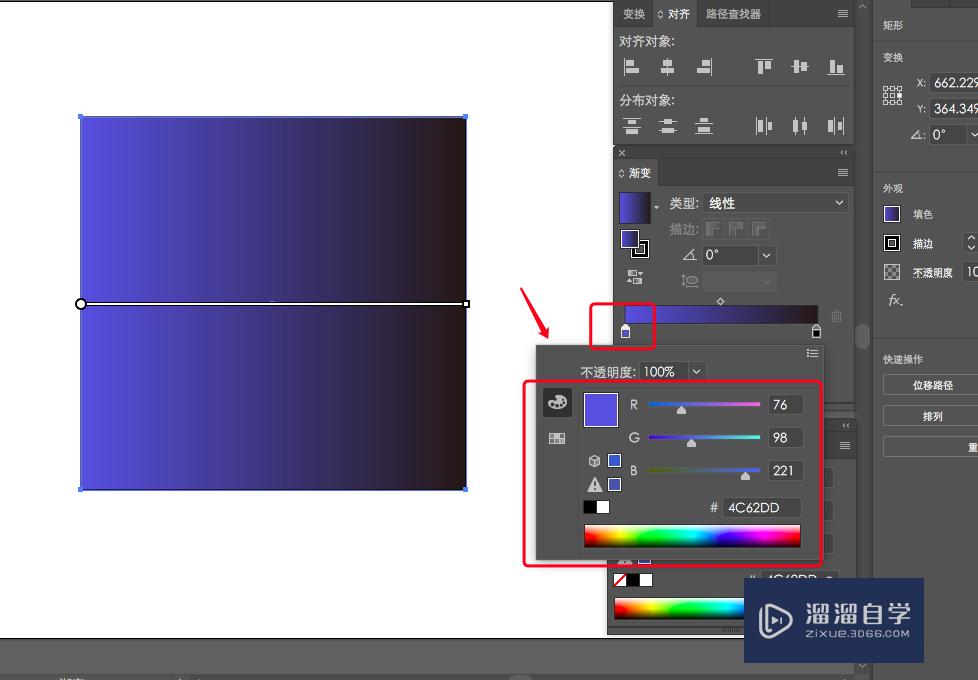The width and height of the screenshot is (978, 680).
Task: Toggle first gradient stroke alignment button
Action: [x=713, y=229]
